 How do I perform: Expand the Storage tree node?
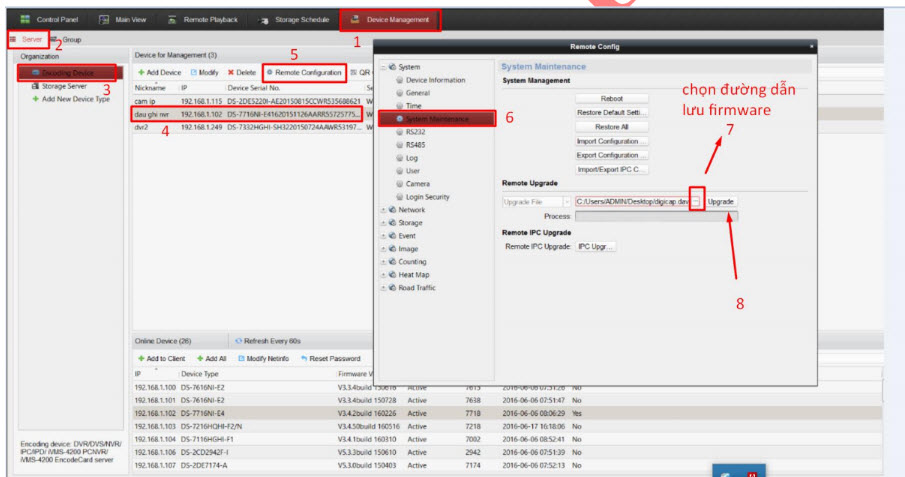382,223
